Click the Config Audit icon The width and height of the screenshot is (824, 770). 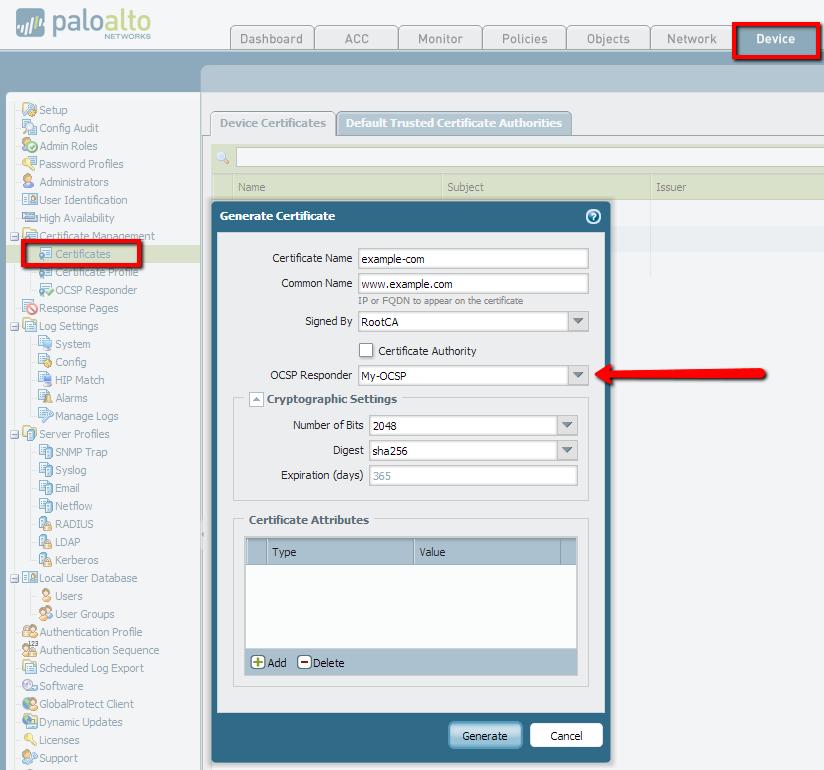[x=29, y=128]
